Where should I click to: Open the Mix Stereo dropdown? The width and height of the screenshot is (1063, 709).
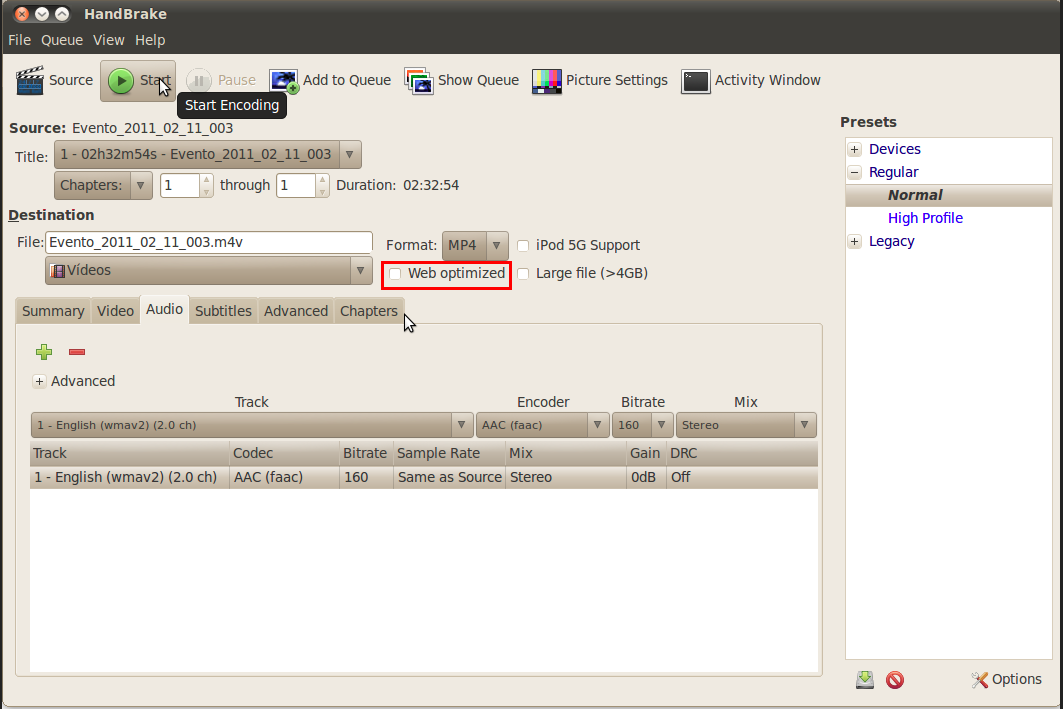click(x=746, y=425)
